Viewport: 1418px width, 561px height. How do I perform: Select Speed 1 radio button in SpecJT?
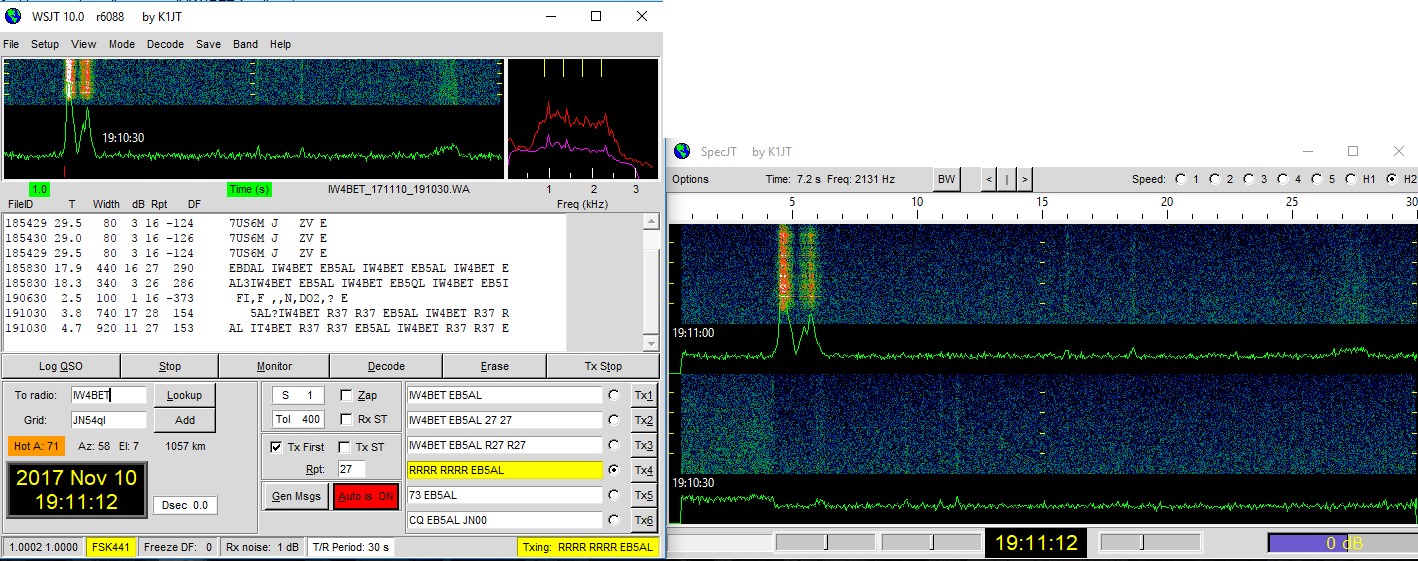click(1182, 179)
